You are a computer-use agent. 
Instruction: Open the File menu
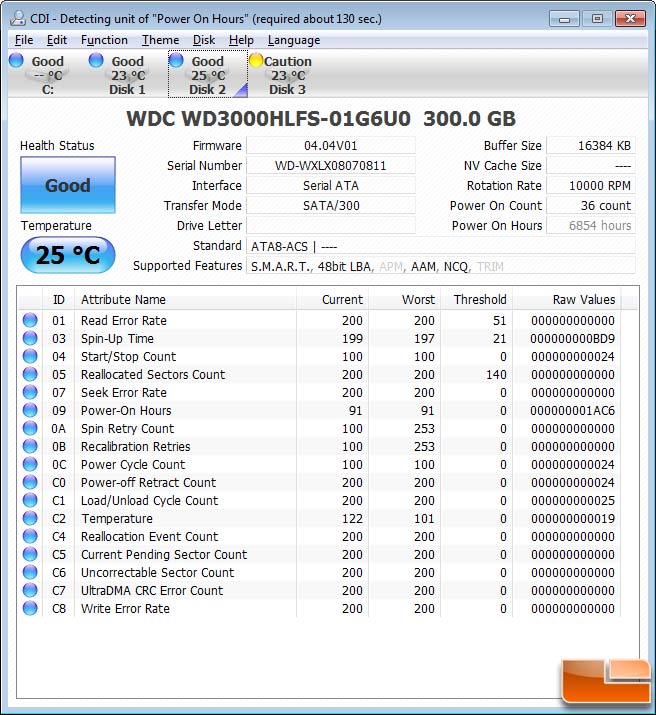pyautogui.click(x=24, y=40)
